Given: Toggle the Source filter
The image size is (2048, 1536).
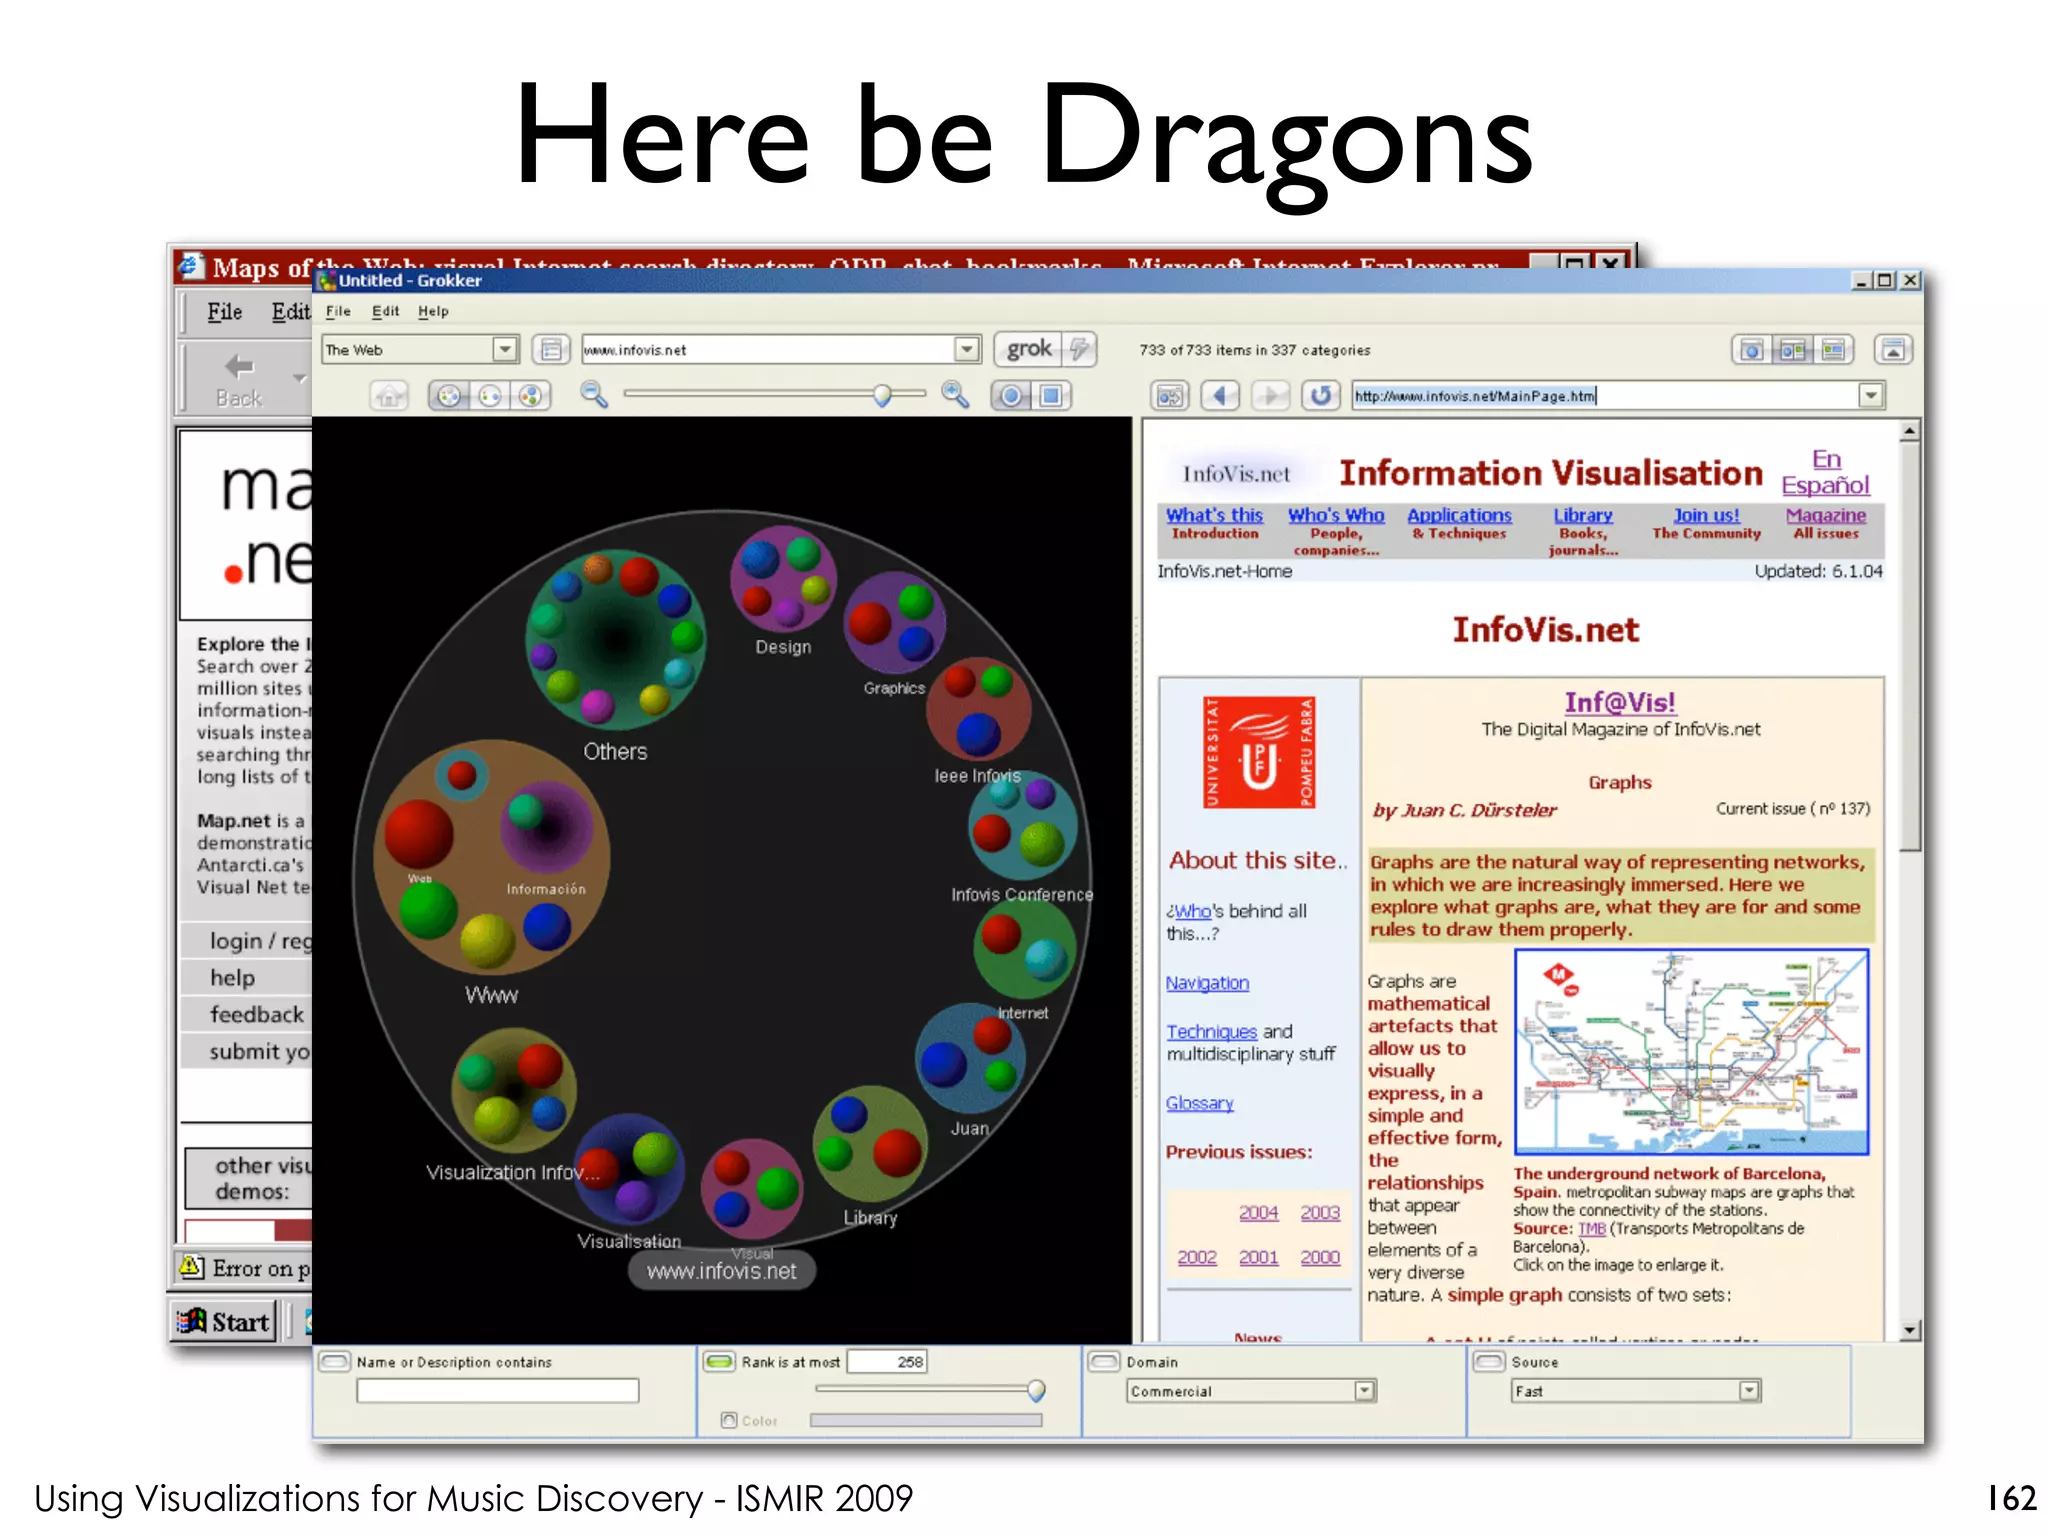Looking at the screenshot, I should tap(1490, 1362).
